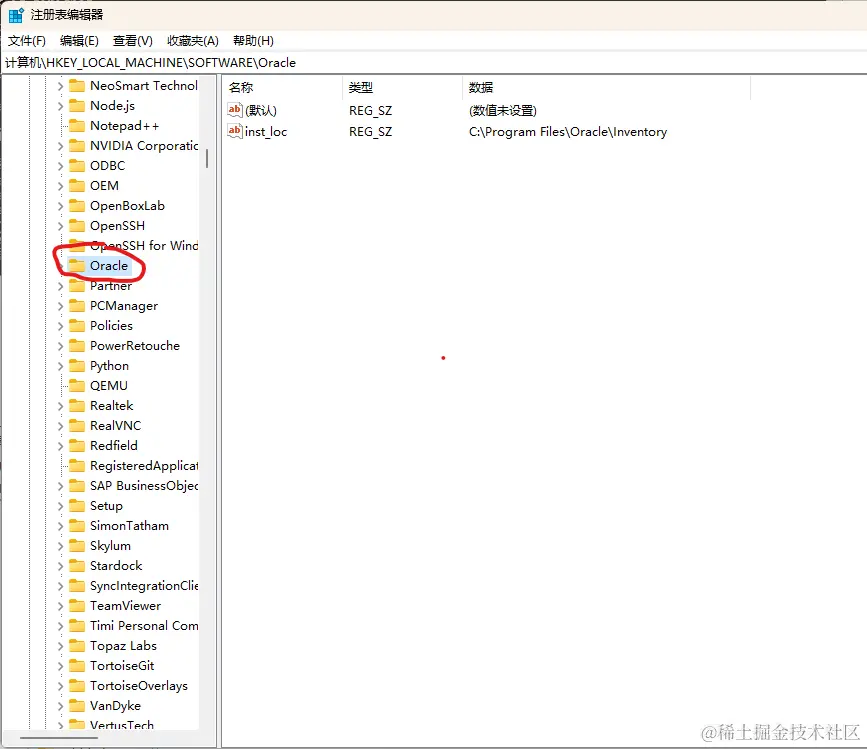Click the QEMU folder icon
Viewport: 867px width, 749px height.
[x=76, y=385]
